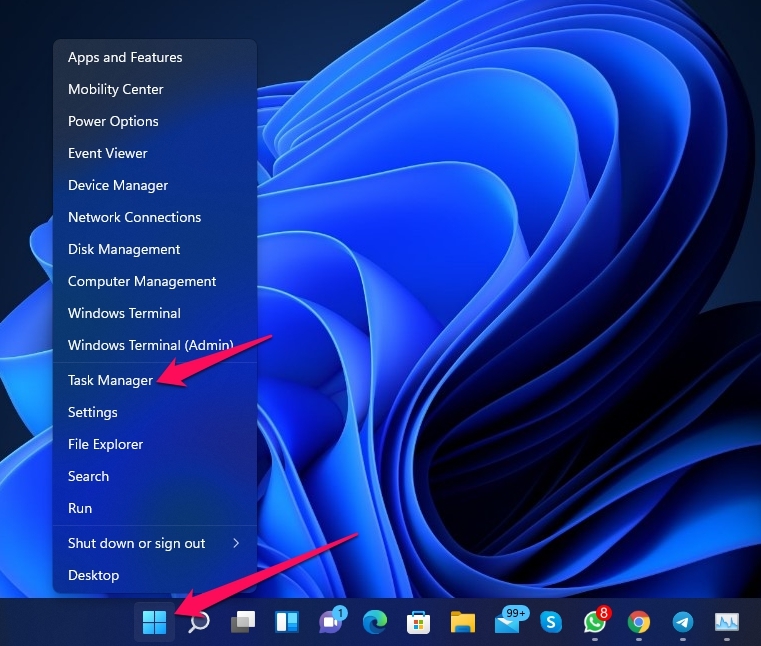Launch Windows Terminal (Admin)

154,346
